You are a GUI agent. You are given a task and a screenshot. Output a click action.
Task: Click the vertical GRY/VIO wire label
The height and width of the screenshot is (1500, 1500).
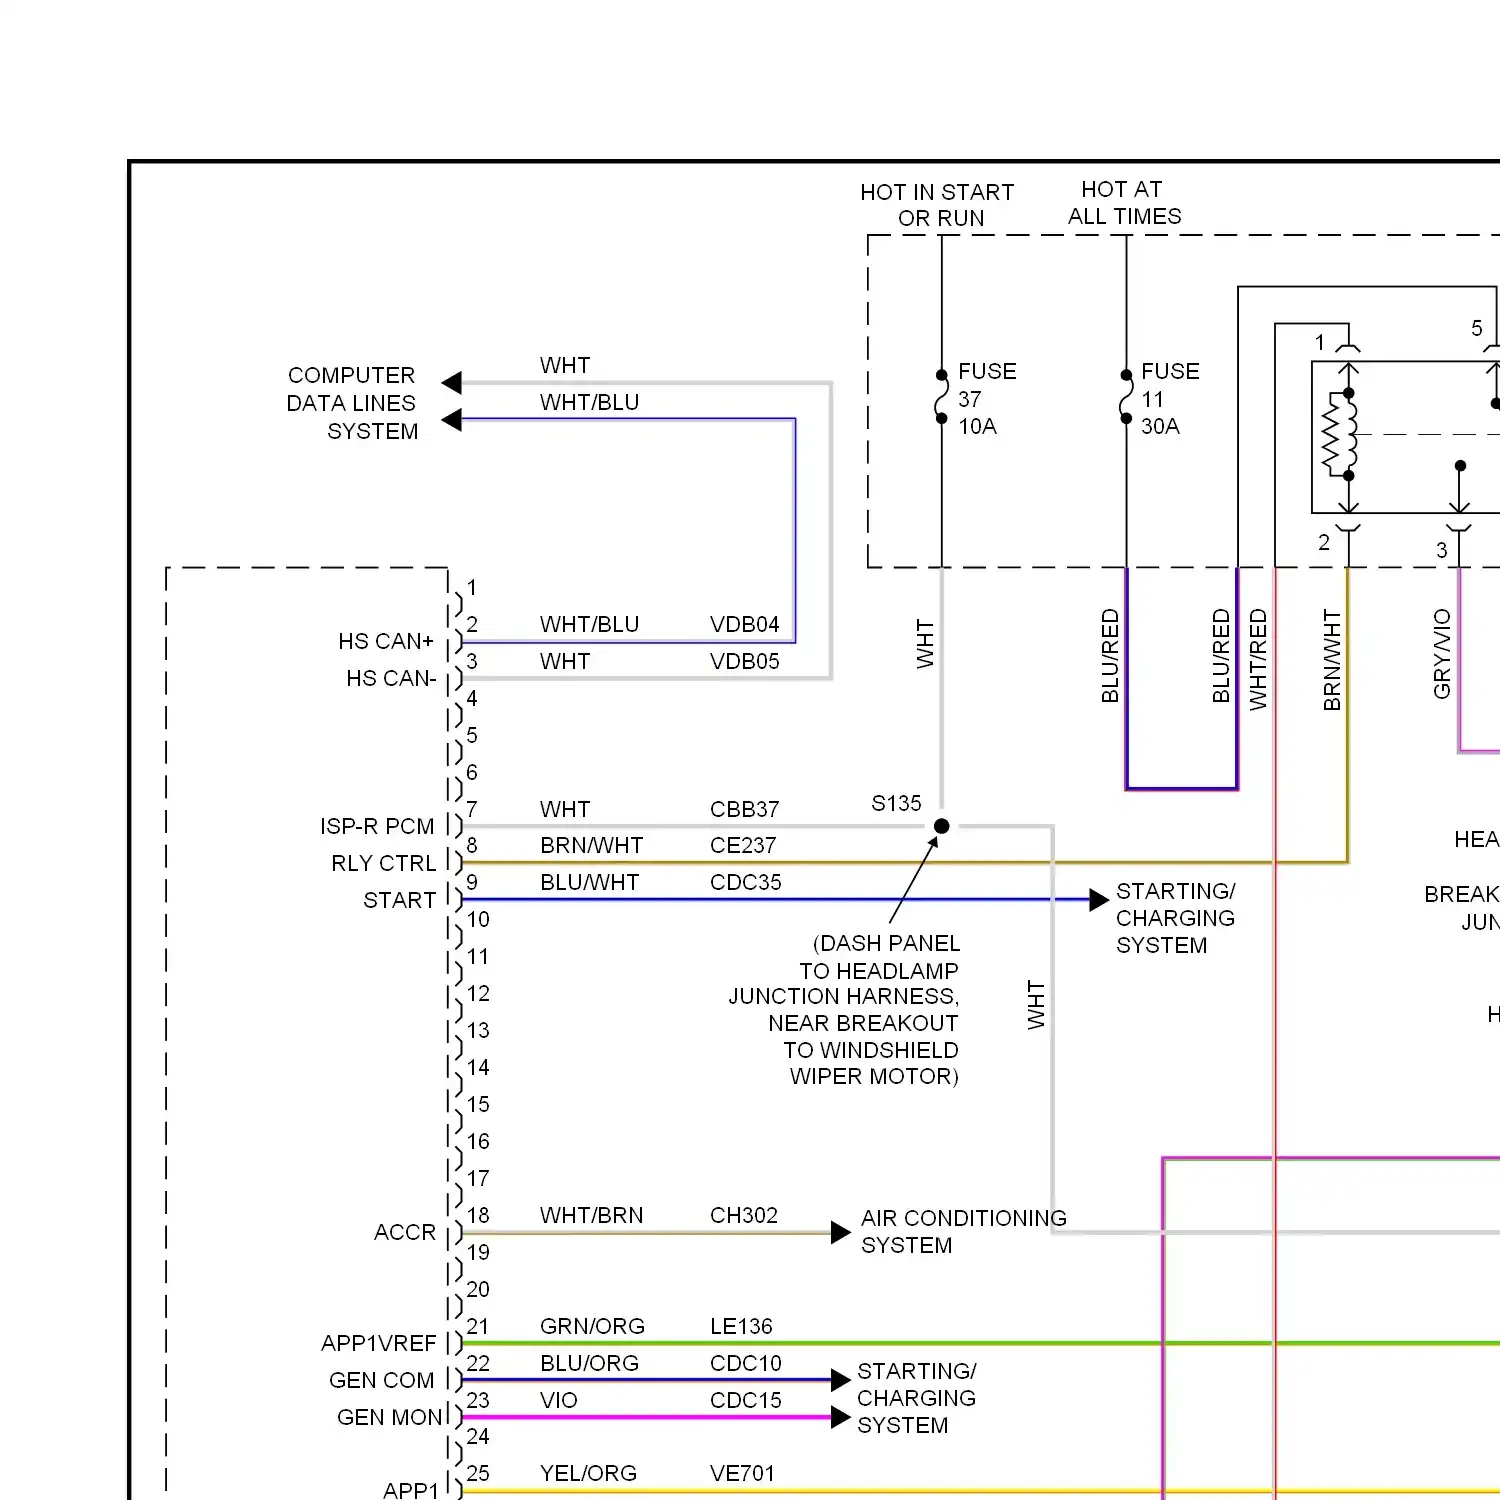[1442, 653]
